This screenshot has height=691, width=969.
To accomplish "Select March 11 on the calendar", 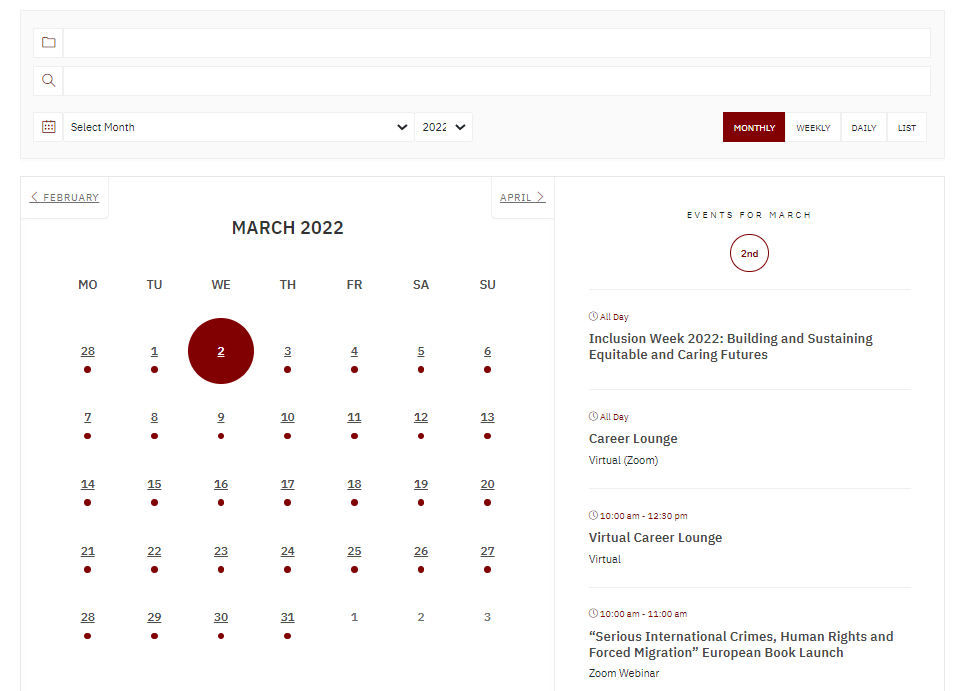I will [354, 418].
